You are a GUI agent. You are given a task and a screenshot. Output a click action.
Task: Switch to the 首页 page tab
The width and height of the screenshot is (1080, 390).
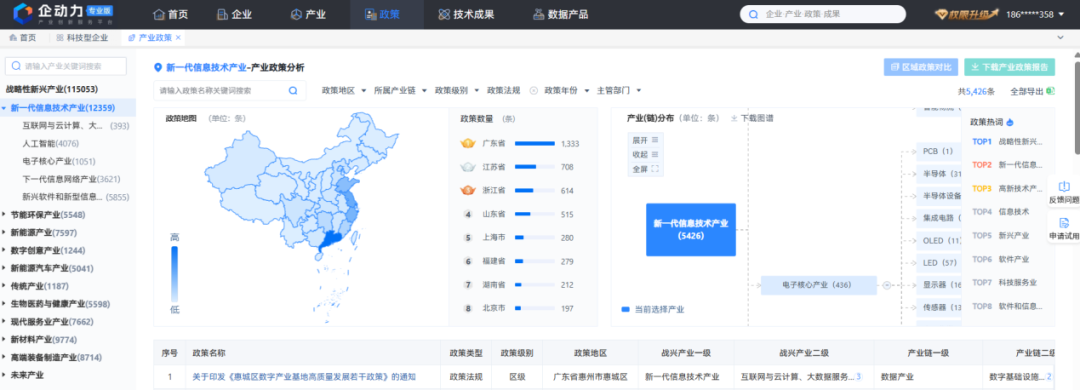click(23, 38)
